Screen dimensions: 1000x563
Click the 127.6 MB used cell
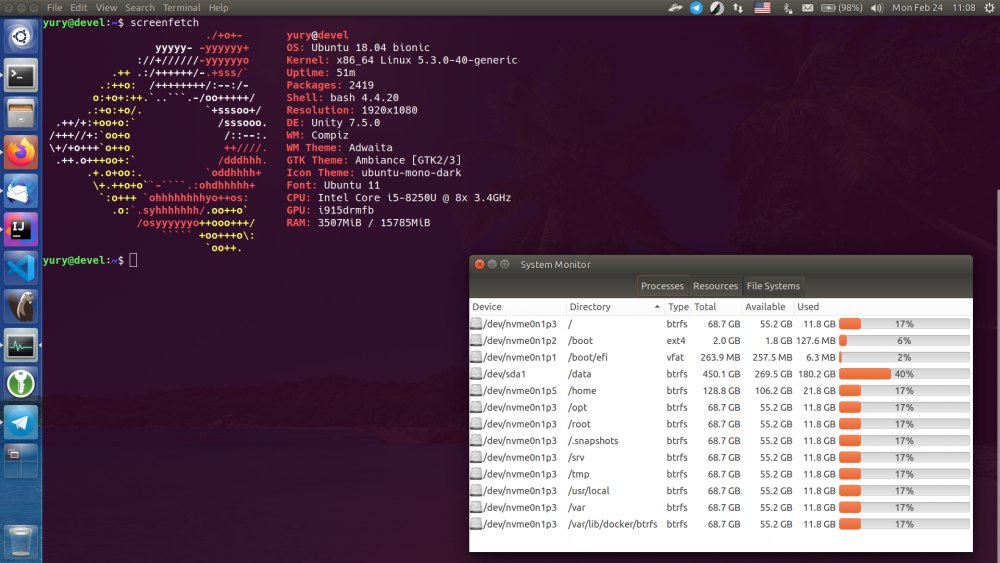[816, 341]
